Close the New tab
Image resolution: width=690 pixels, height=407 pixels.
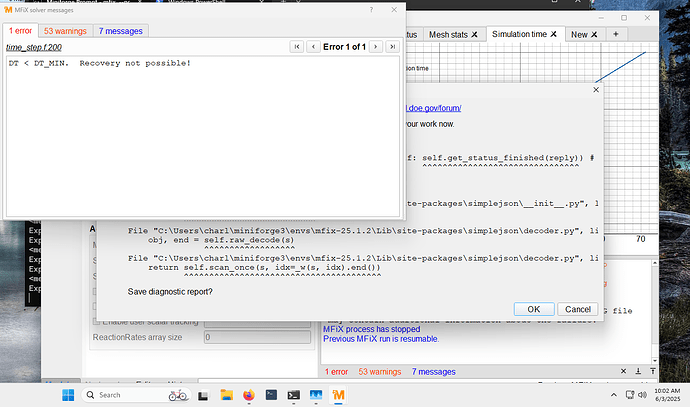click(x=594, y=34)
